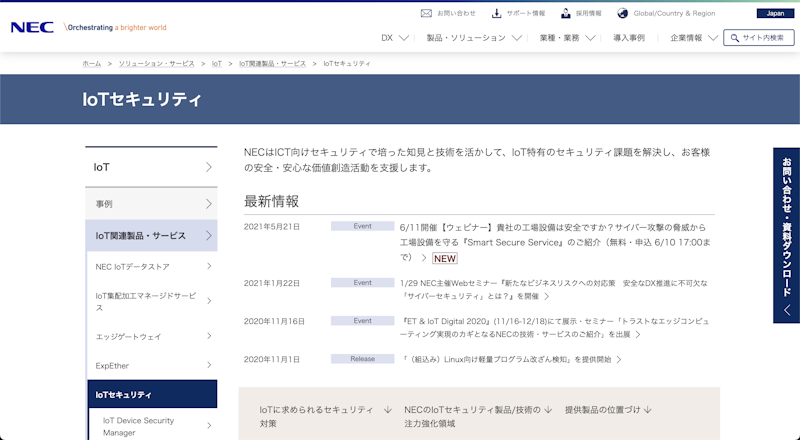Go to ホーム in the breadcrumb
Screen dimensions: 800x440
click(91, 63)
